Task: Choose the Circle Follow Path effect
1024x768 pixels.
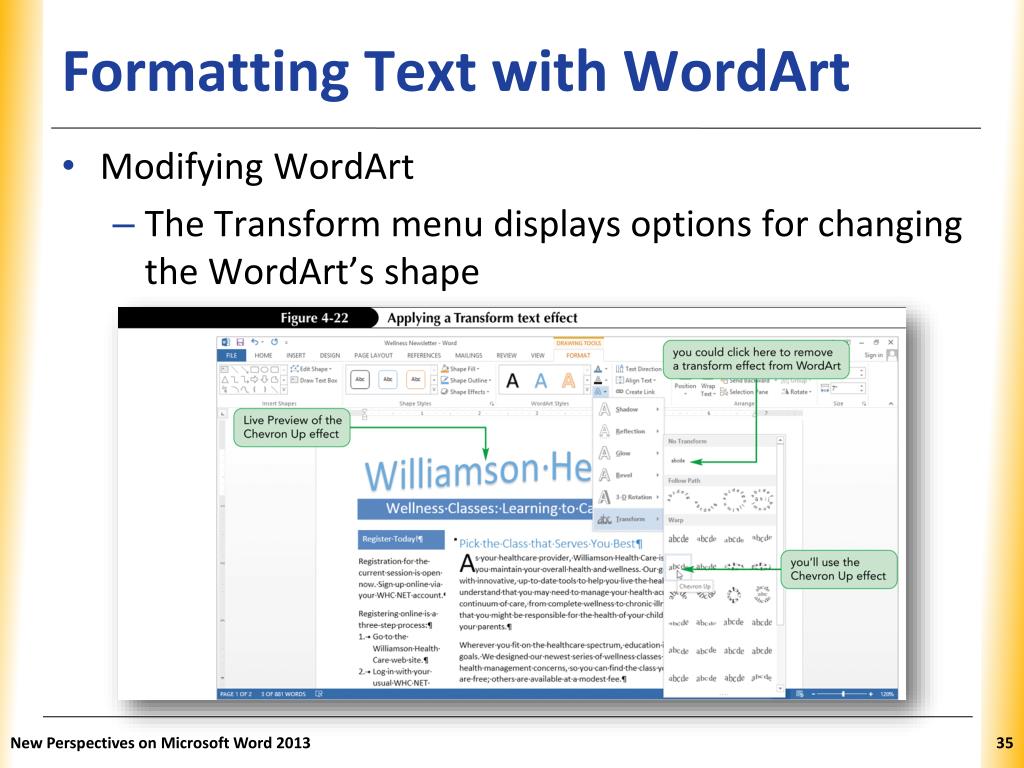Action: pyautogui.click(x=734, y=500)
